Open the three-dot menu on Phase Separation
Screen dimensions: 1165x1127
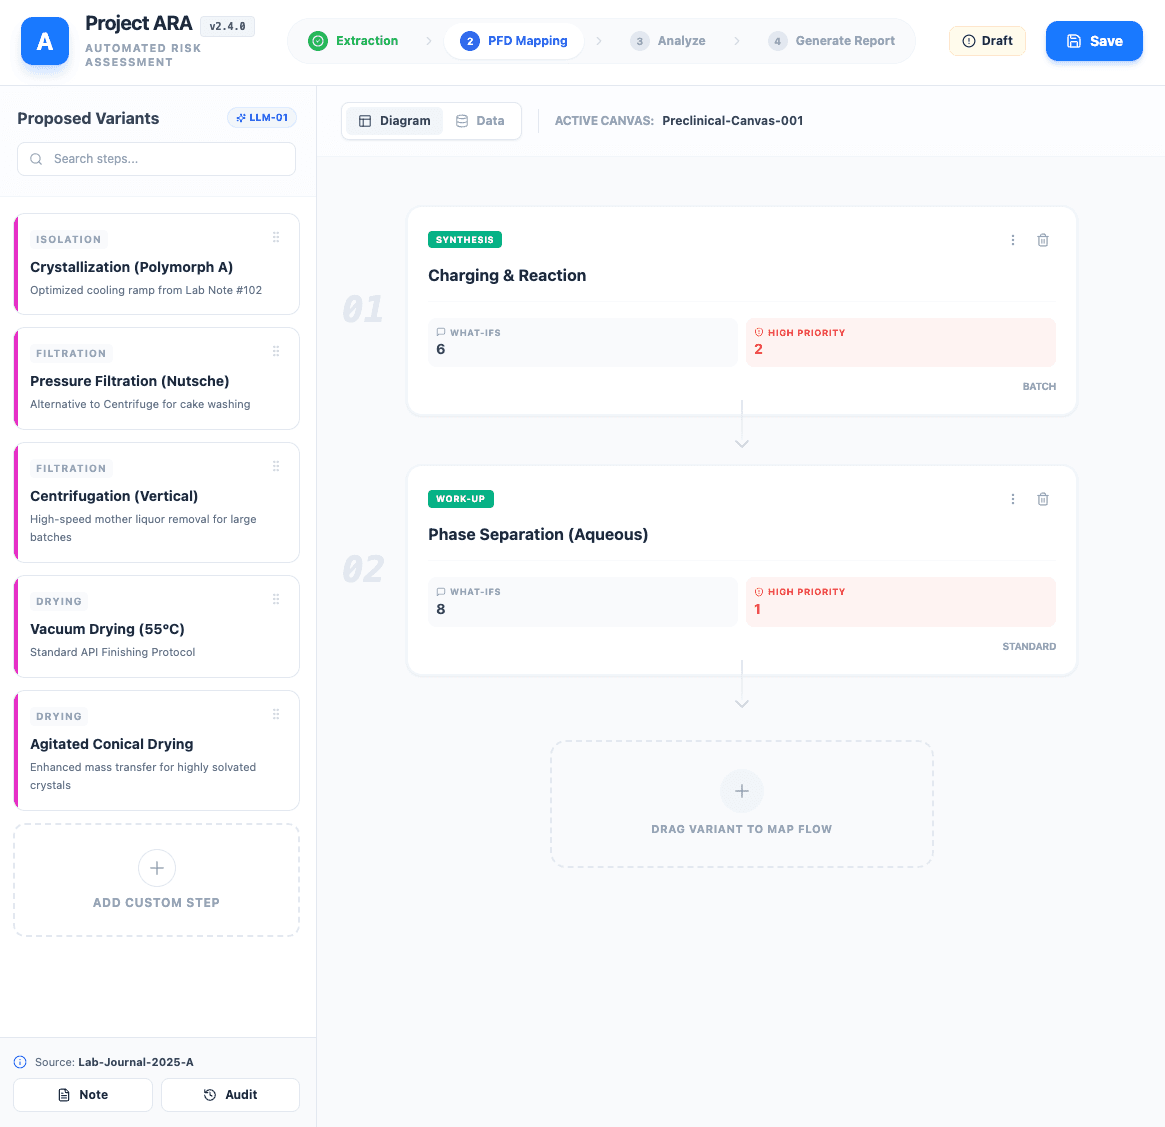(1012, 498)
